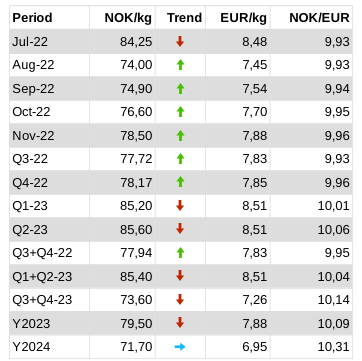Screen dimensions: 362x361
Task: Click the blue sideways arrow for Y2024
Action: click(180, 347)
